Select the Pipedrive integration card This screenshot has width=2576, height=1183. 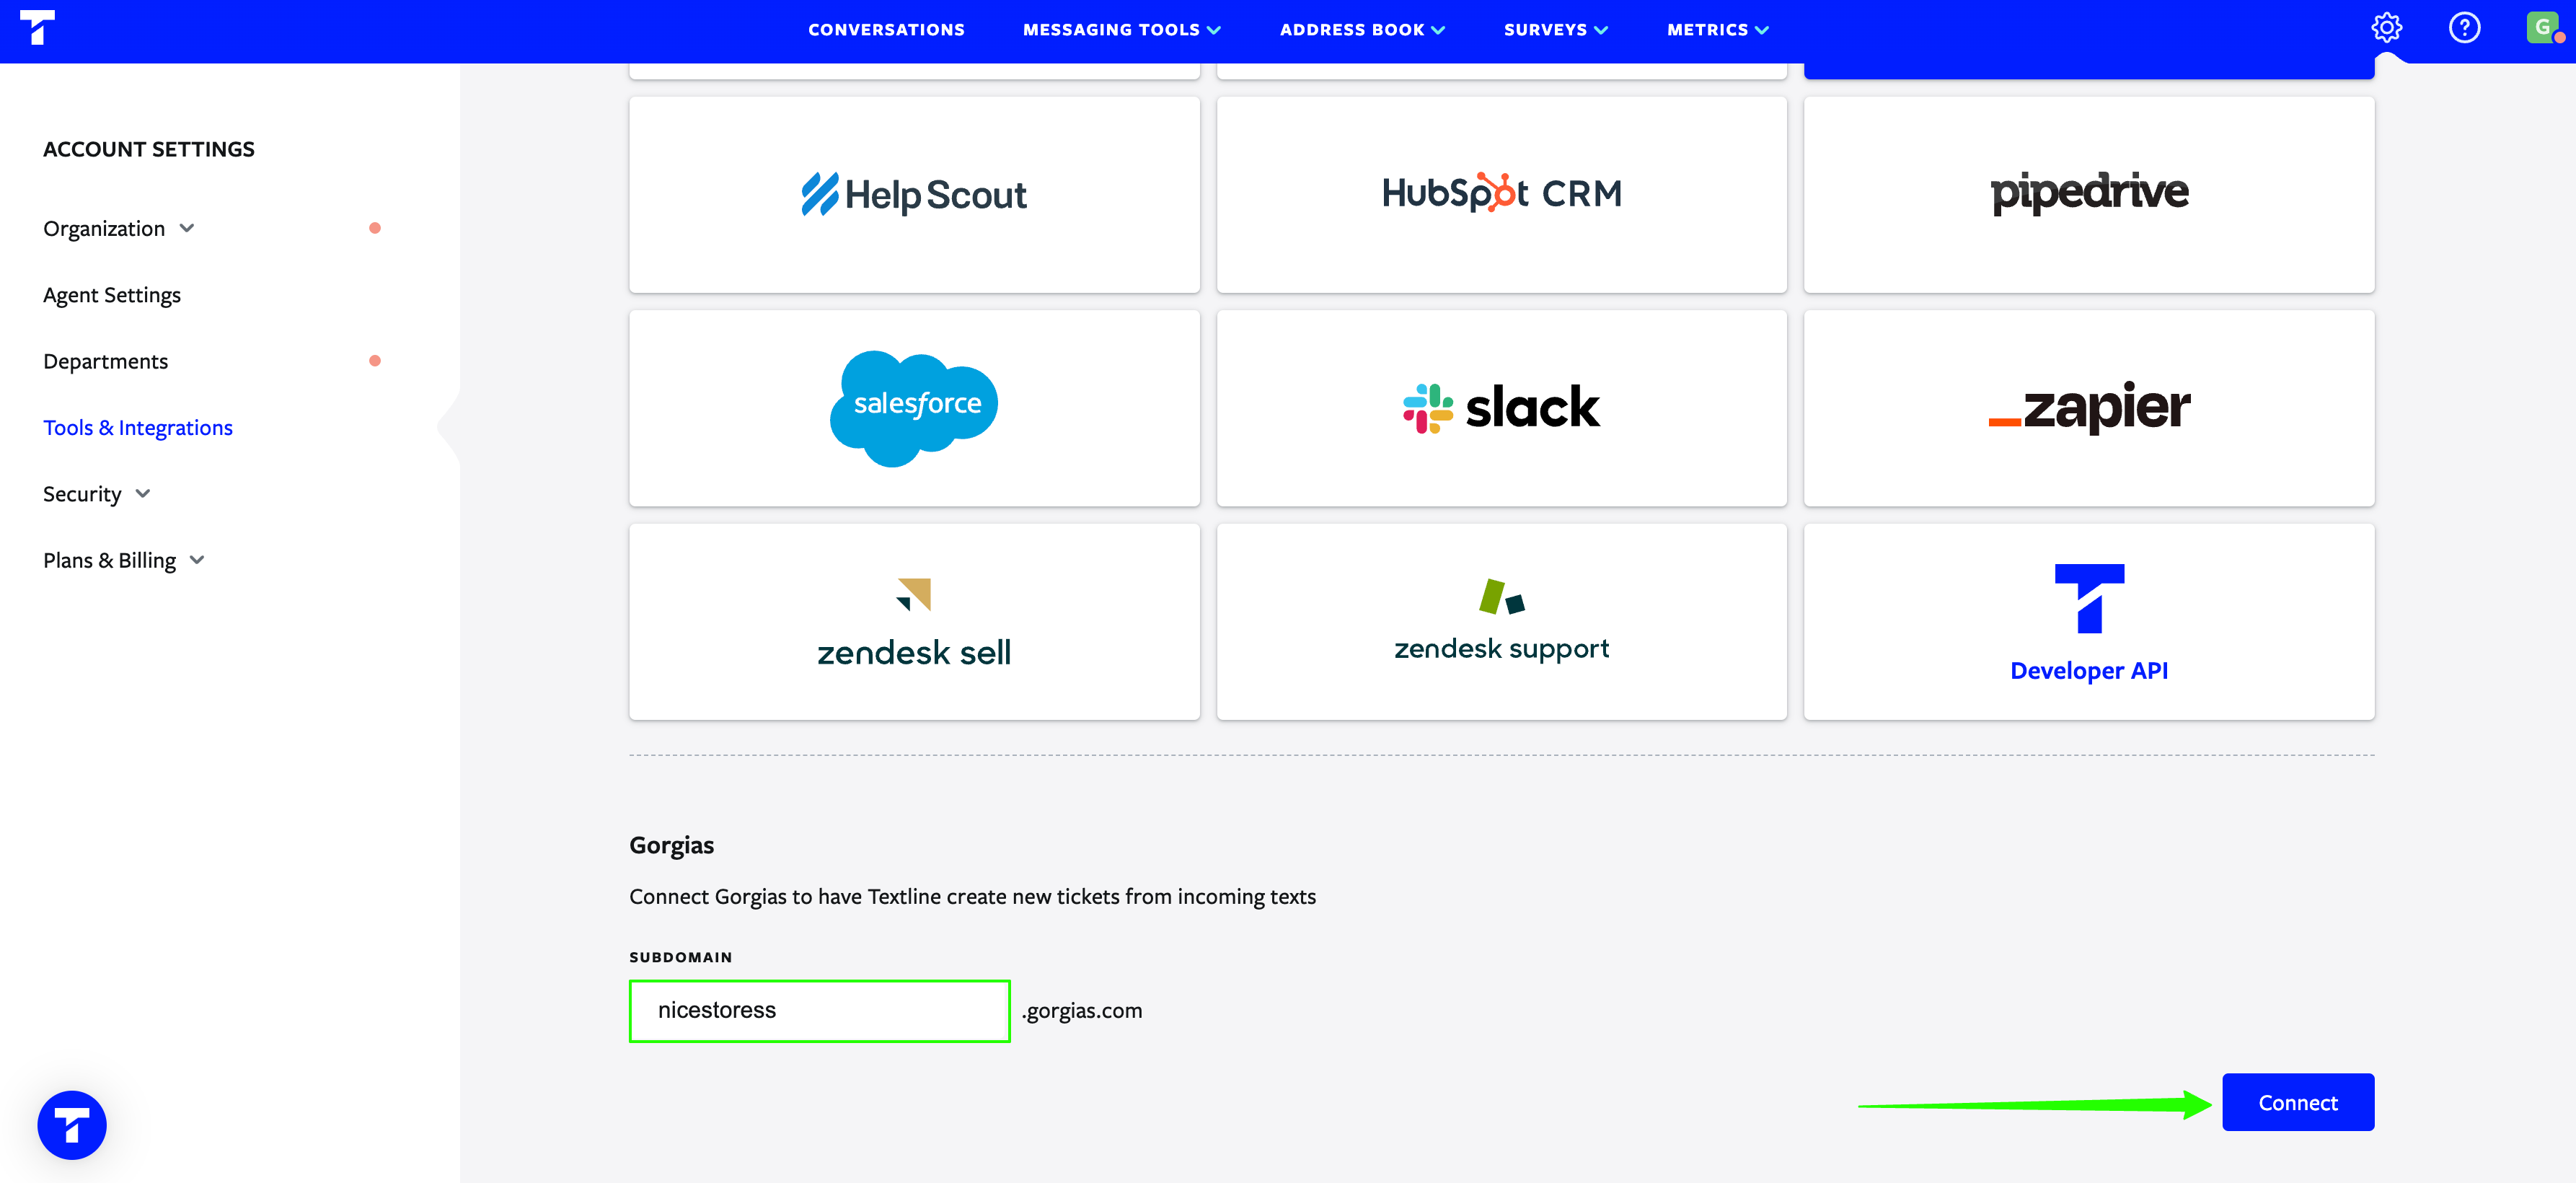pyautogui.click(x=2088, y=195)
